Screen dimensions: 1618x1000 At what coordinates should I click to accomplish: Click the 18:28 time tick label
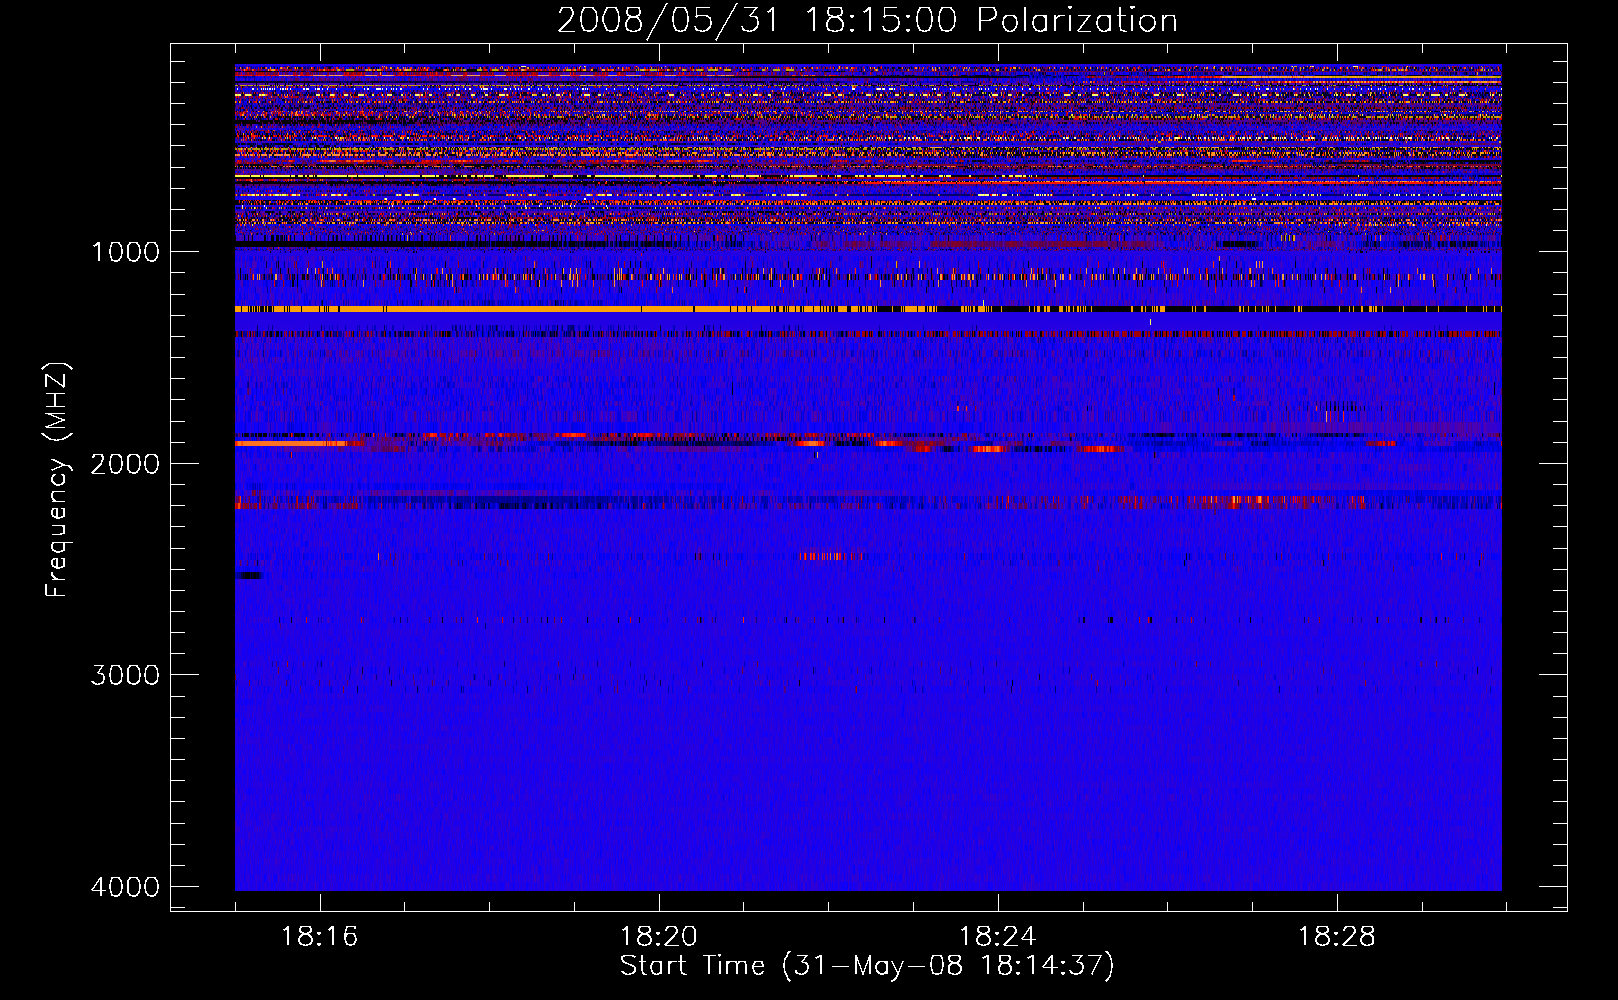(1336, 937)
